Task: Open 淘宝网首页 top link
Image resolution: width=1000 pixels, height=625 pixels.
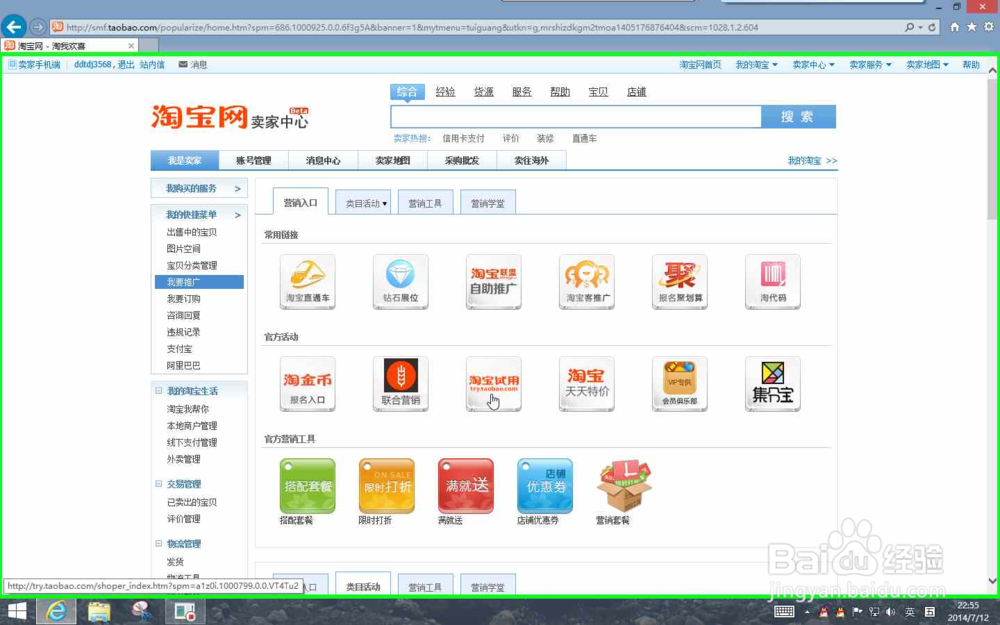Action: pos(700,64)
